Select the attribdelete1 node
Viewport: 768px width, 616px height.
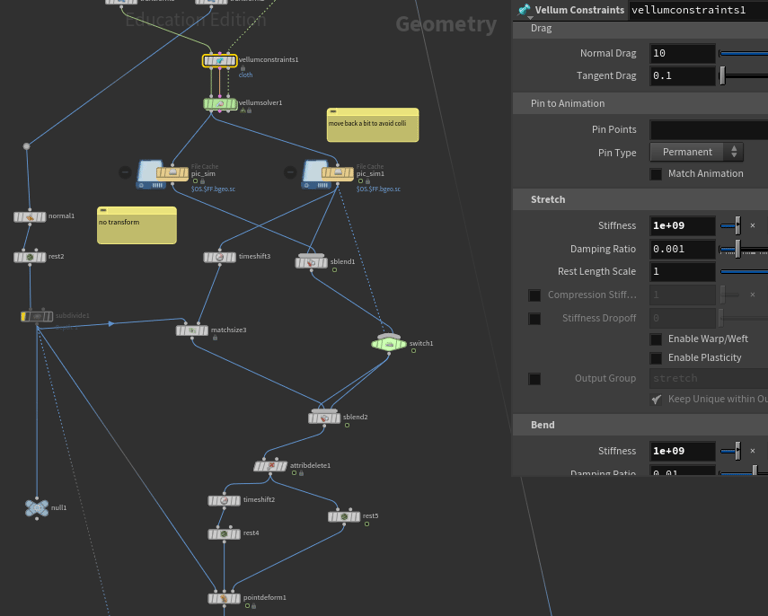[x=270, y=466]
